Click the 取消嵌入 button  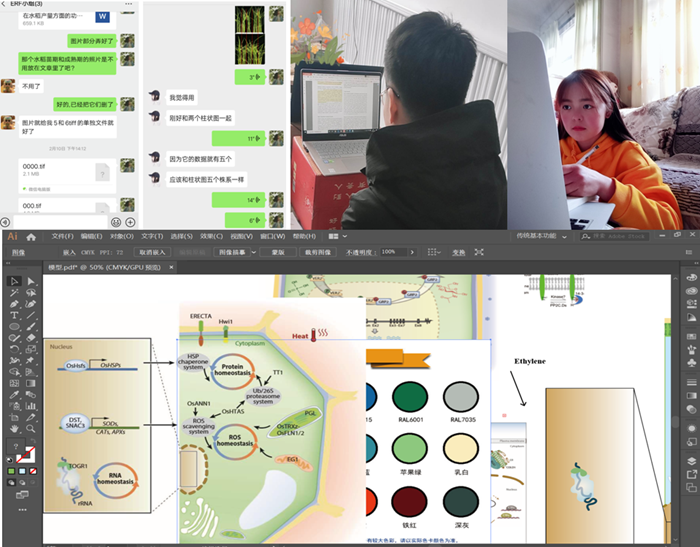coord(152,252)
